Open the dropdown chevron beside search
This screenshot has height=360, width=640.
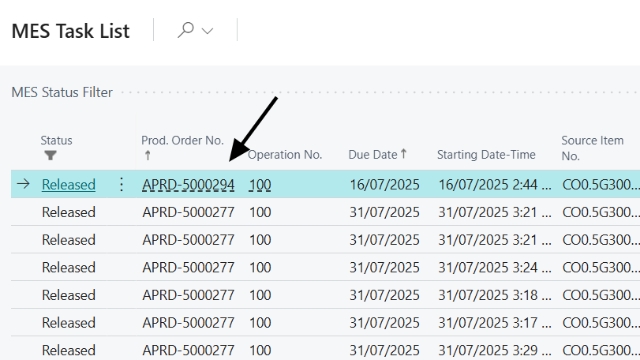(207, 31)
